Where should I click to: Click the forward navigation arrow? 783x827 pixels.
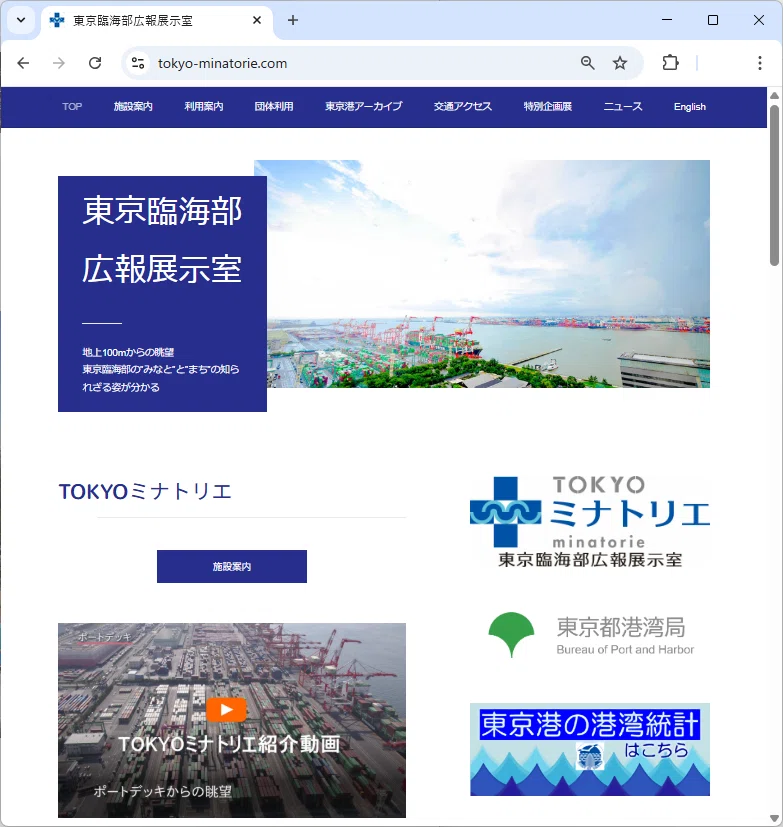tap(59, 63)
